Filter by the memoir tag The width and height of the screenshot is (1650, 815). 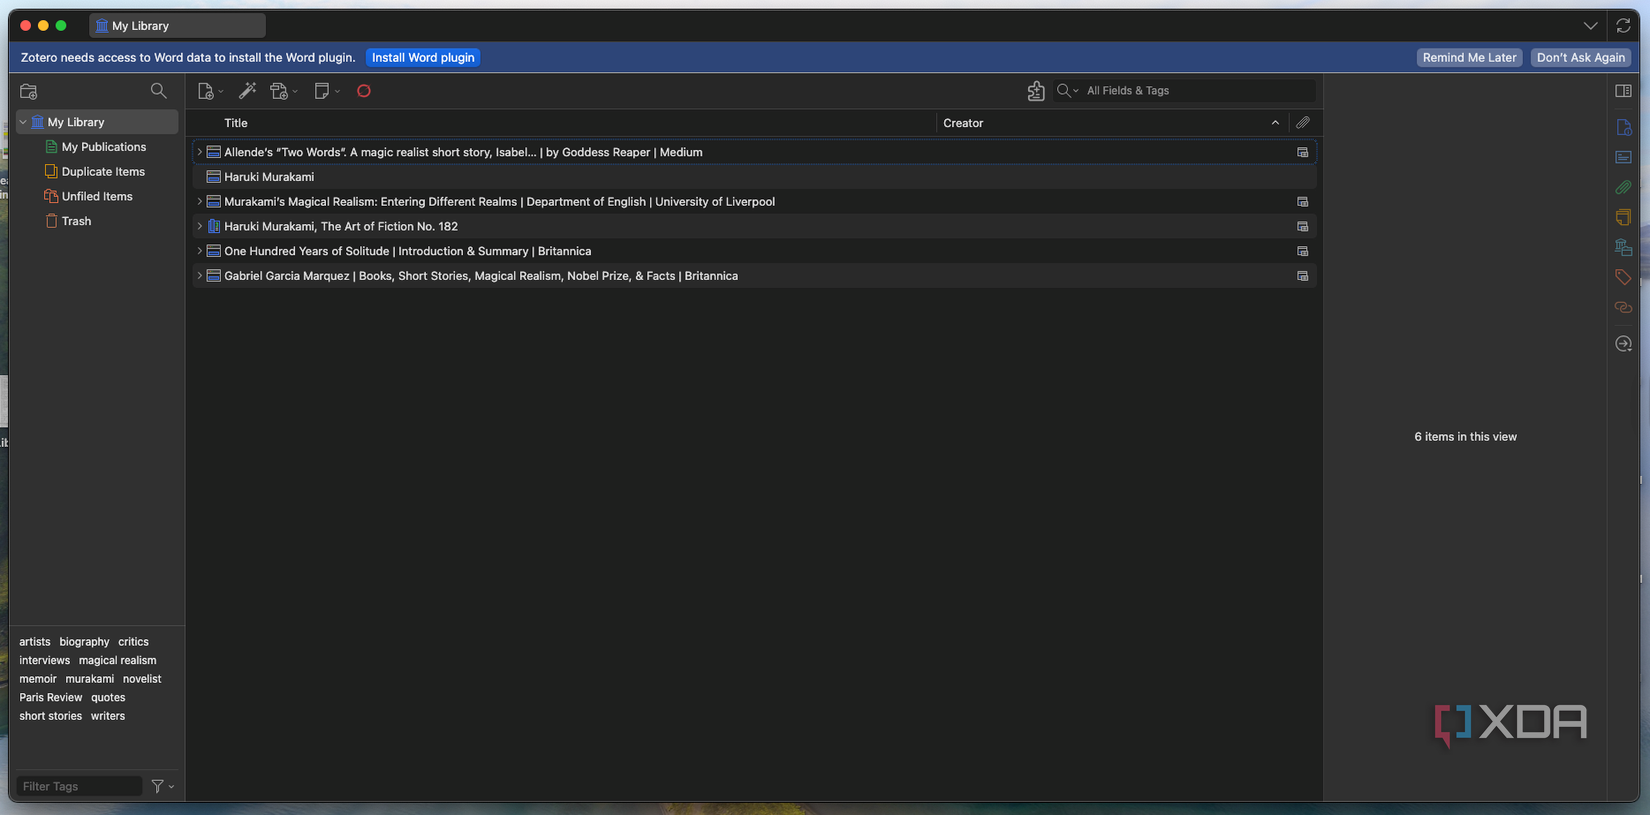click(x=38, y=679)
